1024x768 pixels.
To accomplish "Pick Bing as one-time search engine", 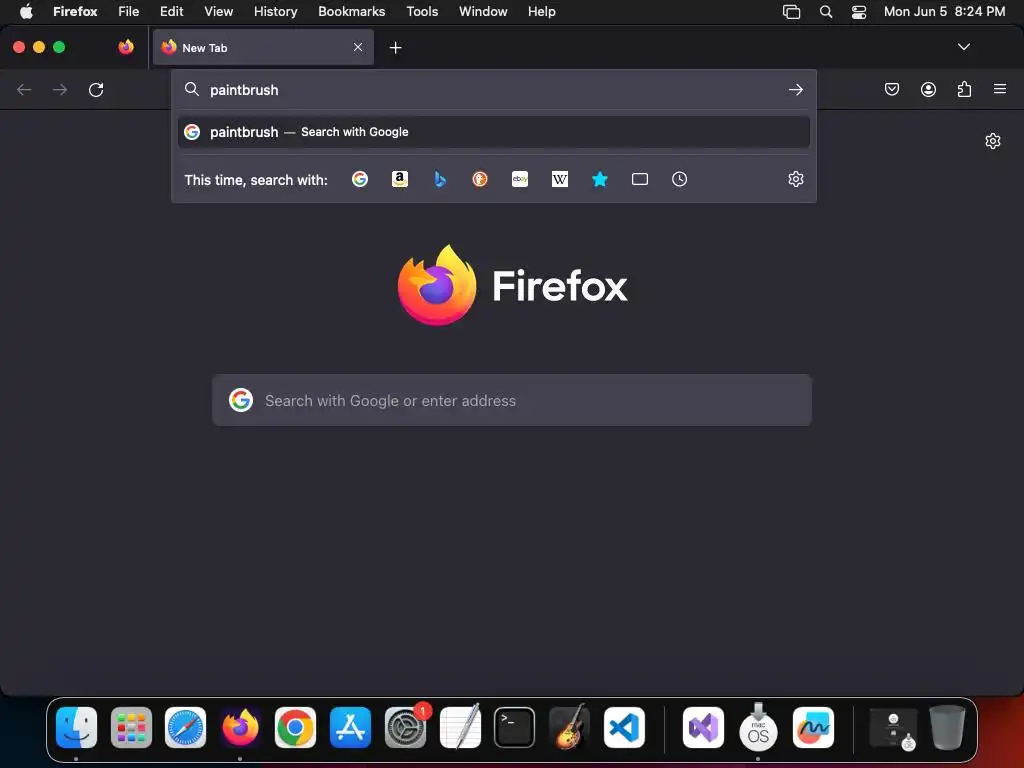I will (440, 179).
